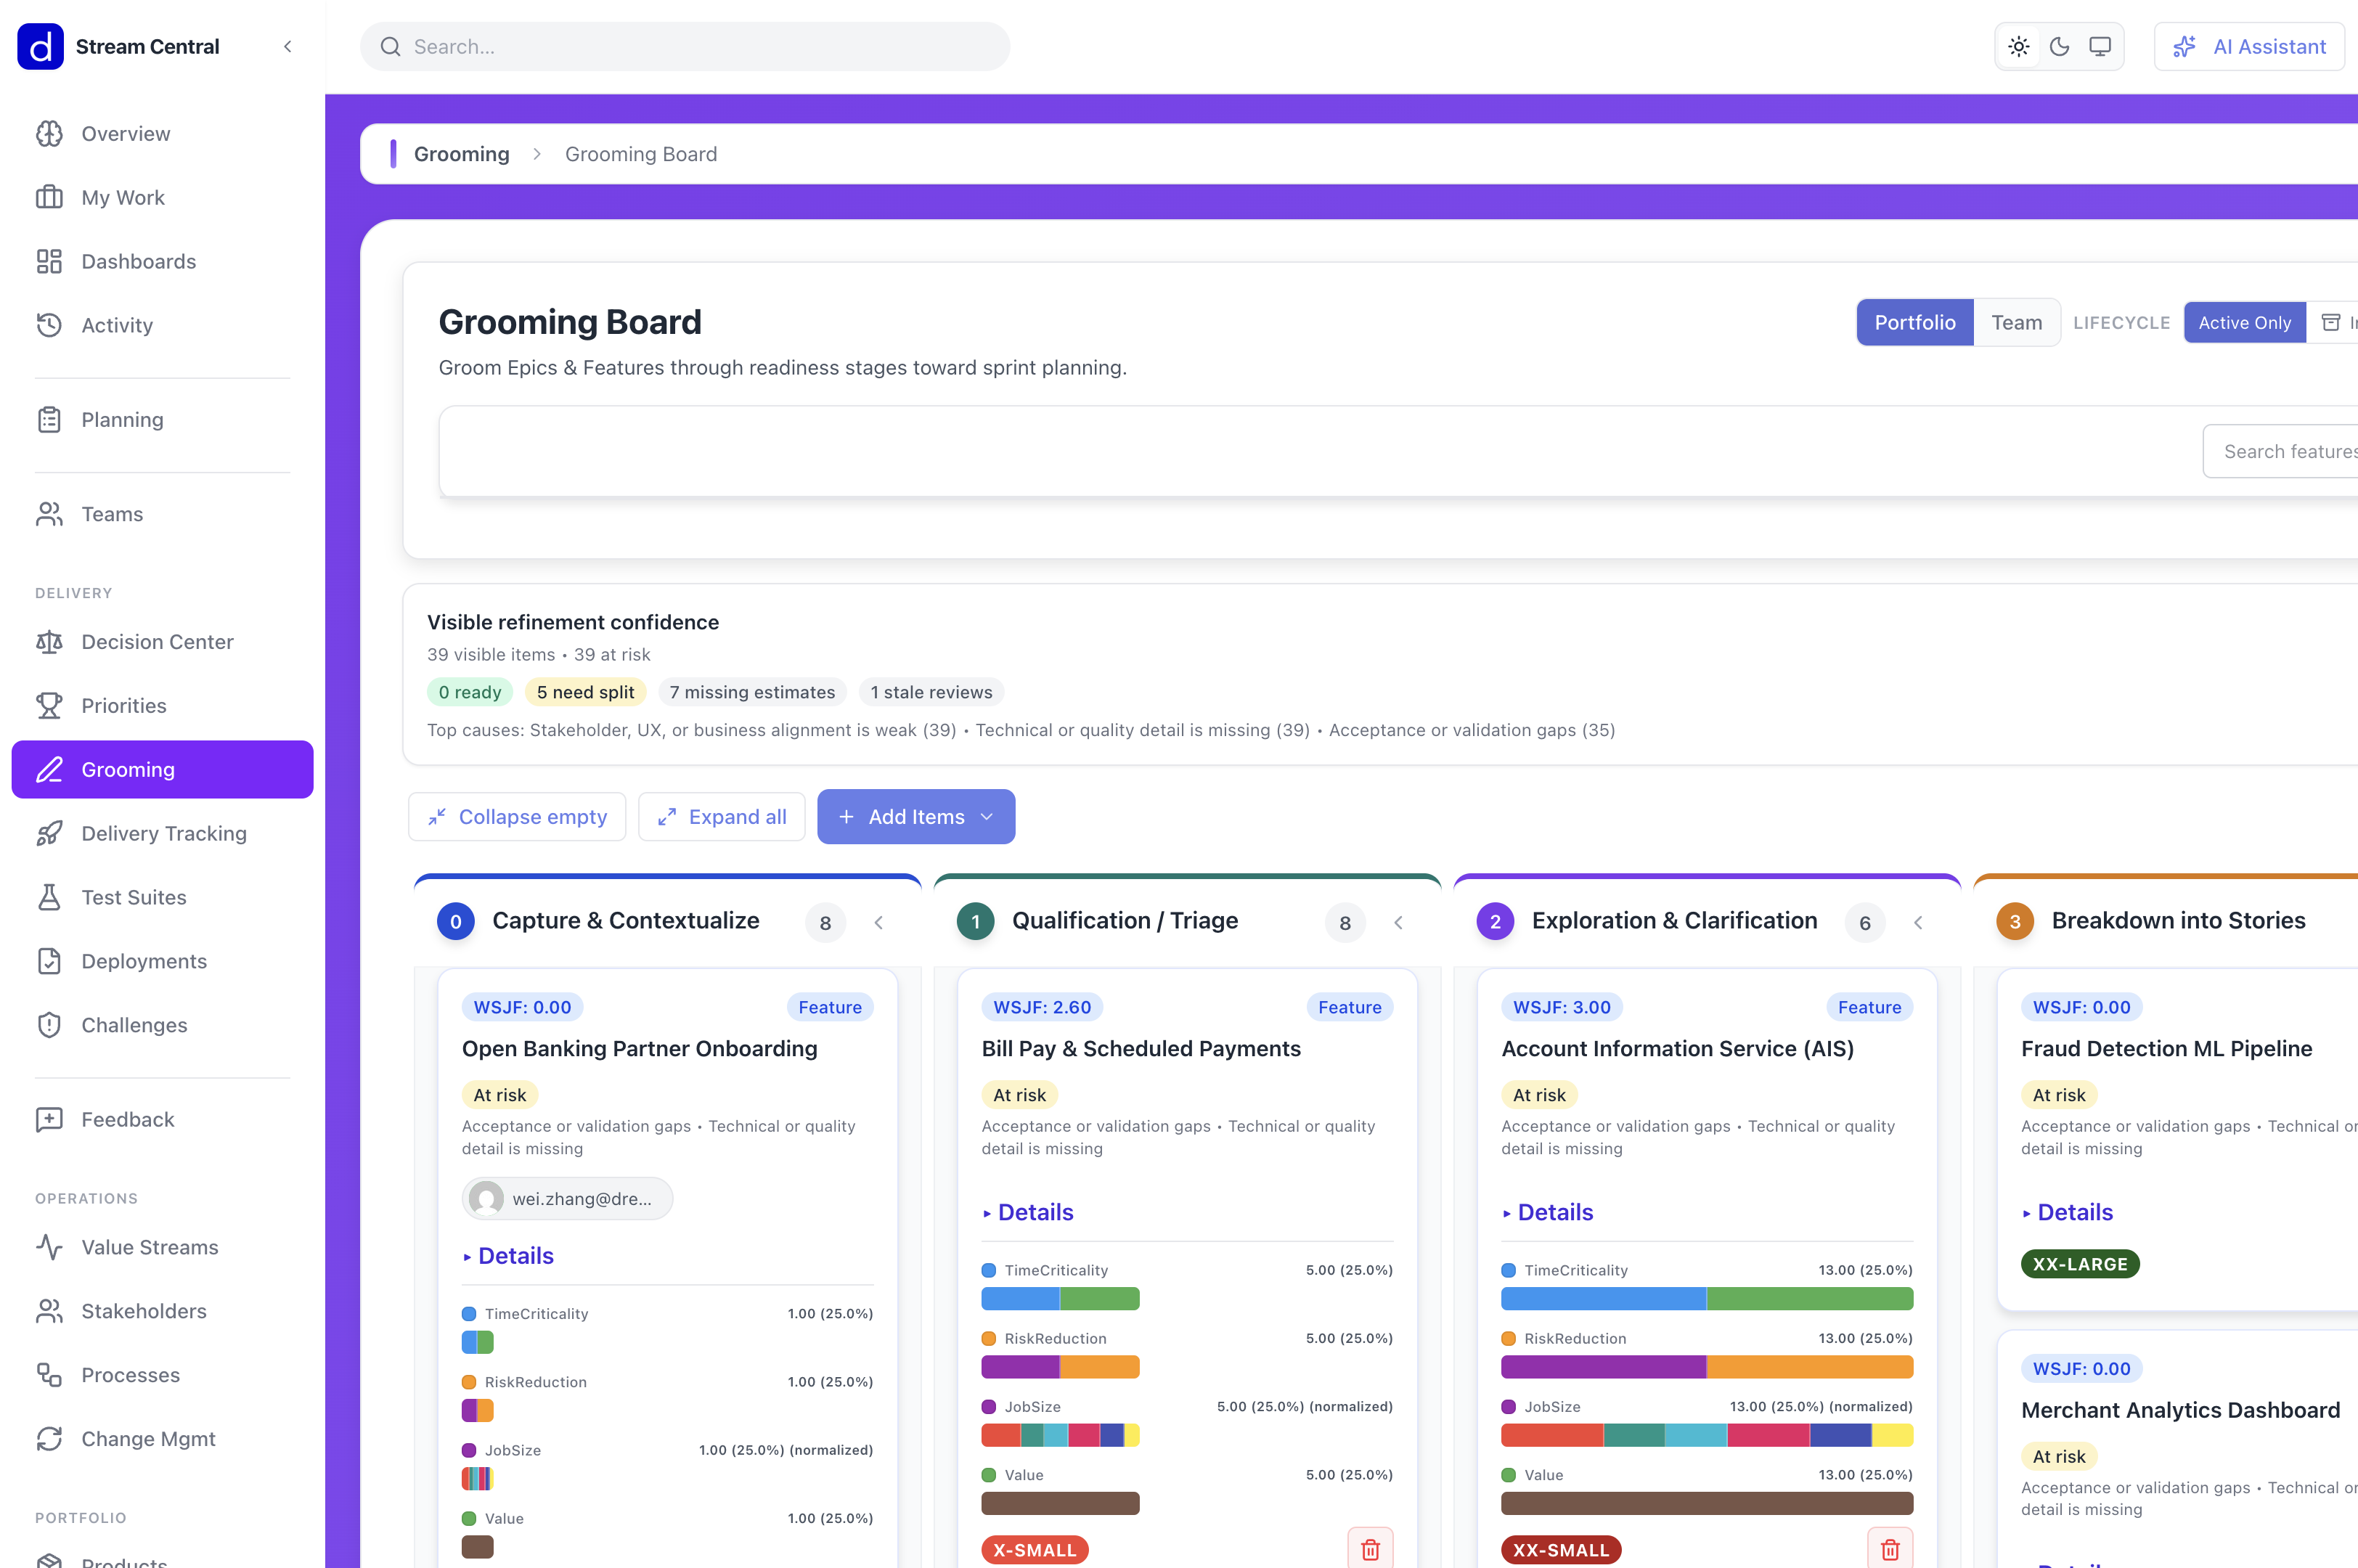
Task: Expand Details on Bill Pay & Scheduled Payments
Action: coord(1028,1212)
